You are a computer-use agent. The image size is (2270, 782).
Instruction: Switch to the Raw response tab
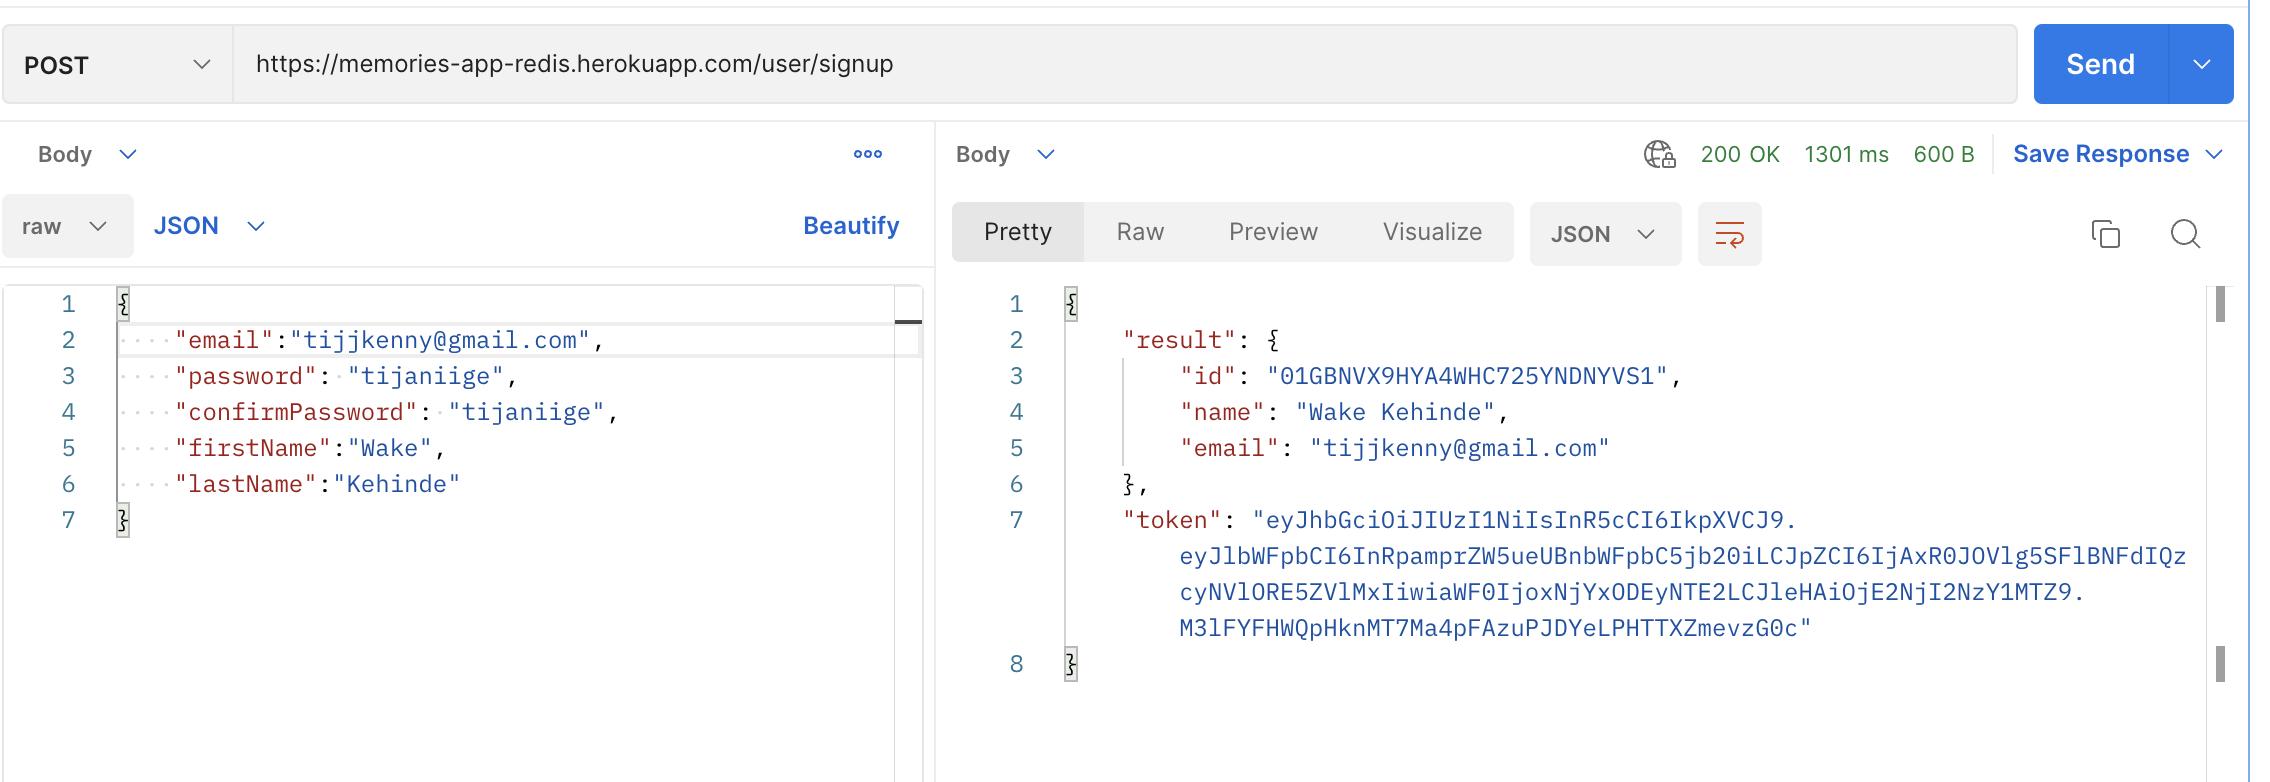1140,232
